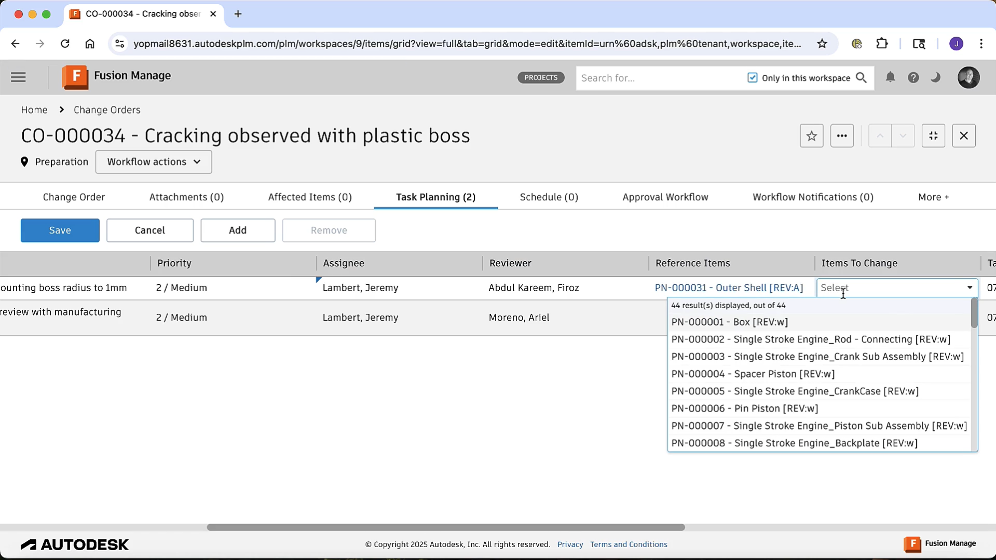Open Workflow Notifications (0) tab
Screen dimensions: 996x560
(812, 197)
